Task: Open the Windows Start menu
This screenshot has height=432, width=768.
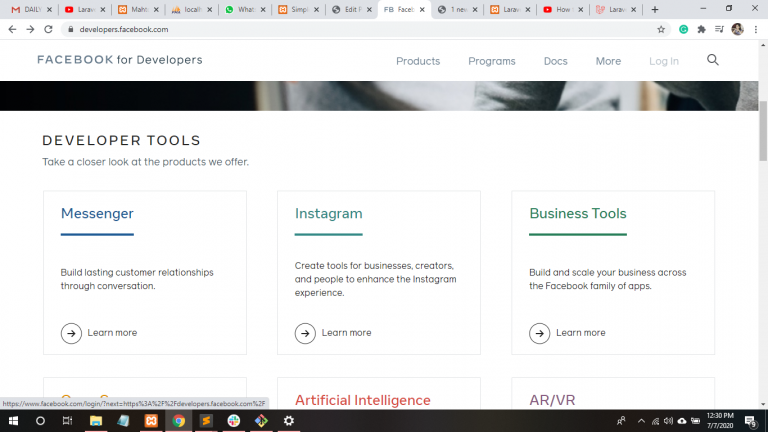Action: (13, 421)
